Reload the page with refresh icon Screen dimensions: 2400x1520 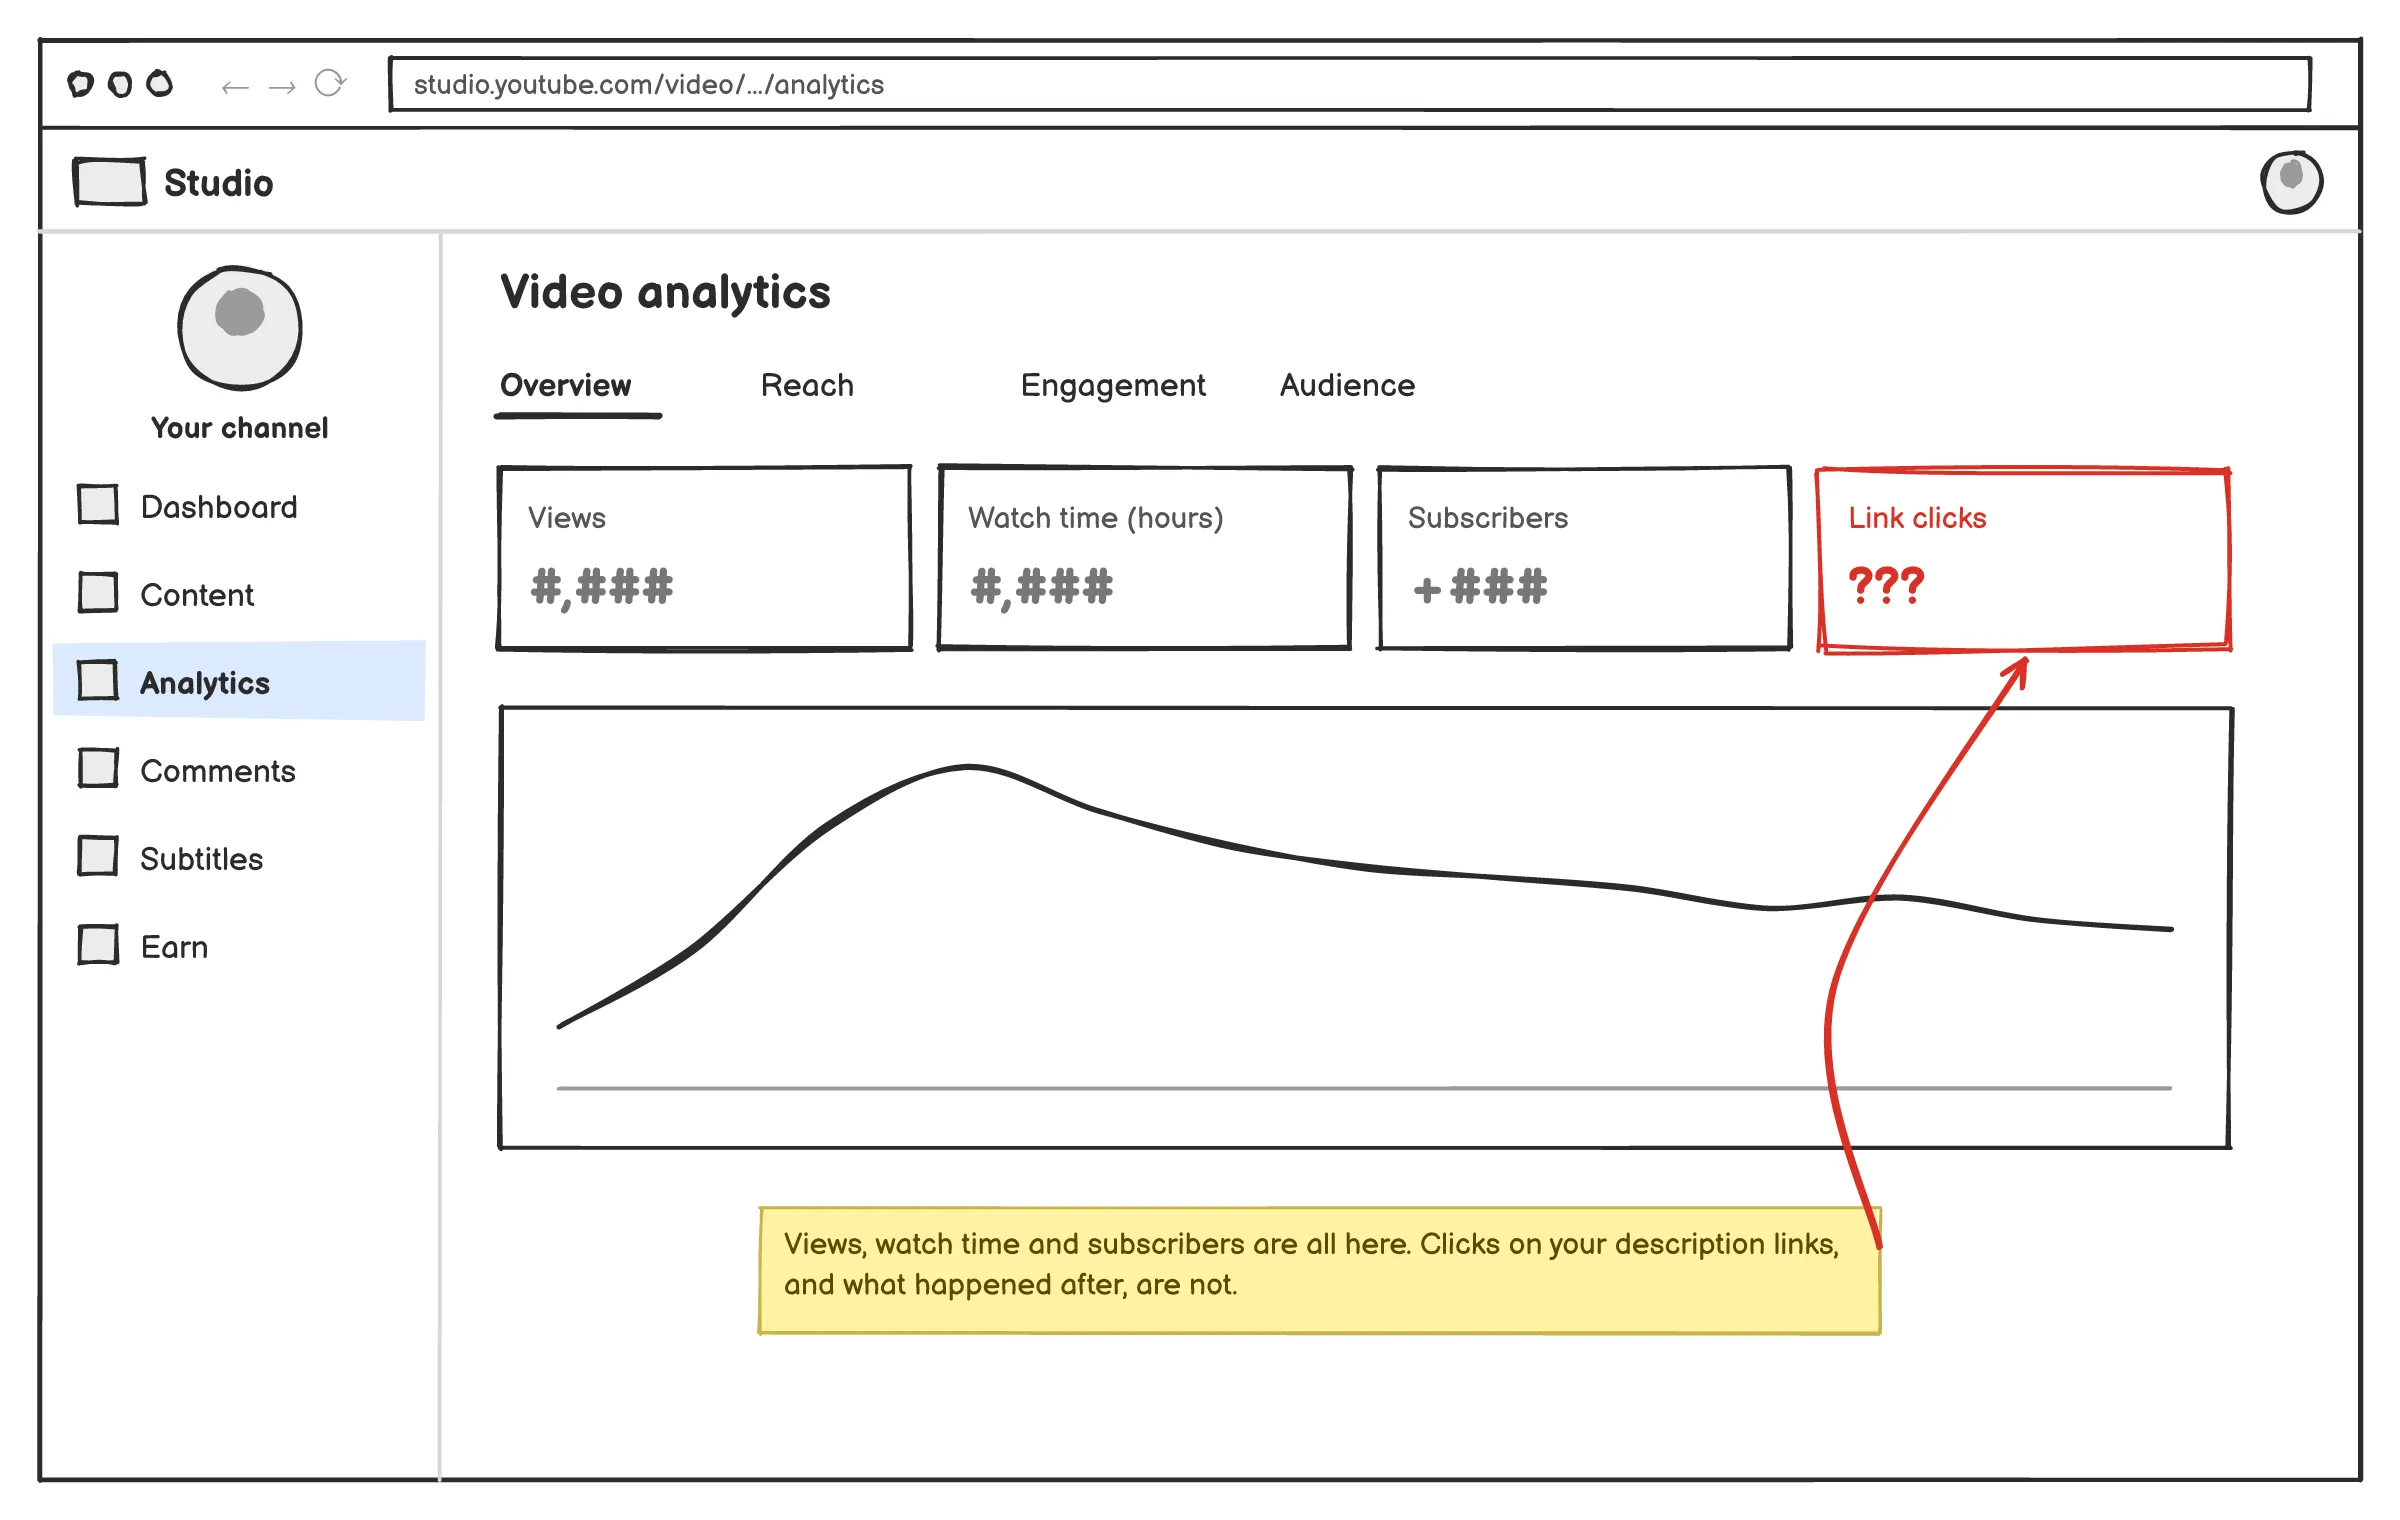point(330,83)
